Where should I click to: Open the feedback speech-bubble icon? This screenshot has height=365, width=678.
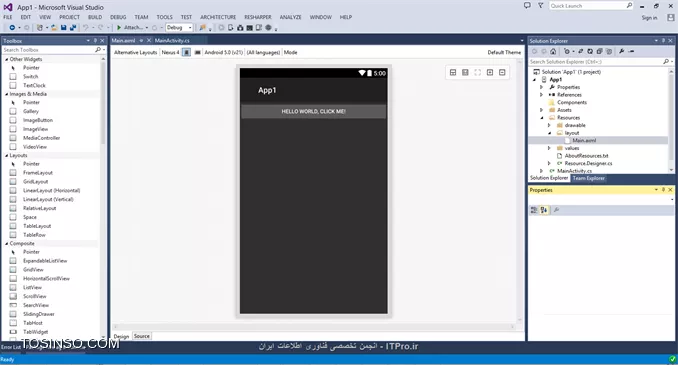click(x=527, y=6)
